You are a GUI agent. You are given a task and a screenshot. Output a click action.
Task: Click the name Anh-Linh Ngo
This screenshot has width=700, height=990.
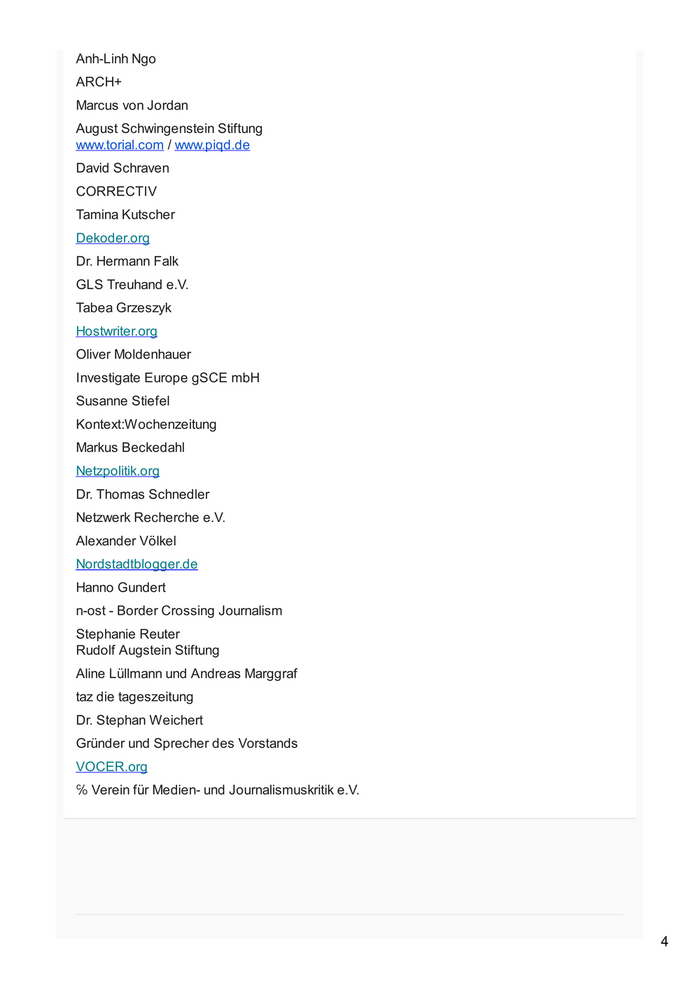[x=116, y=59]
